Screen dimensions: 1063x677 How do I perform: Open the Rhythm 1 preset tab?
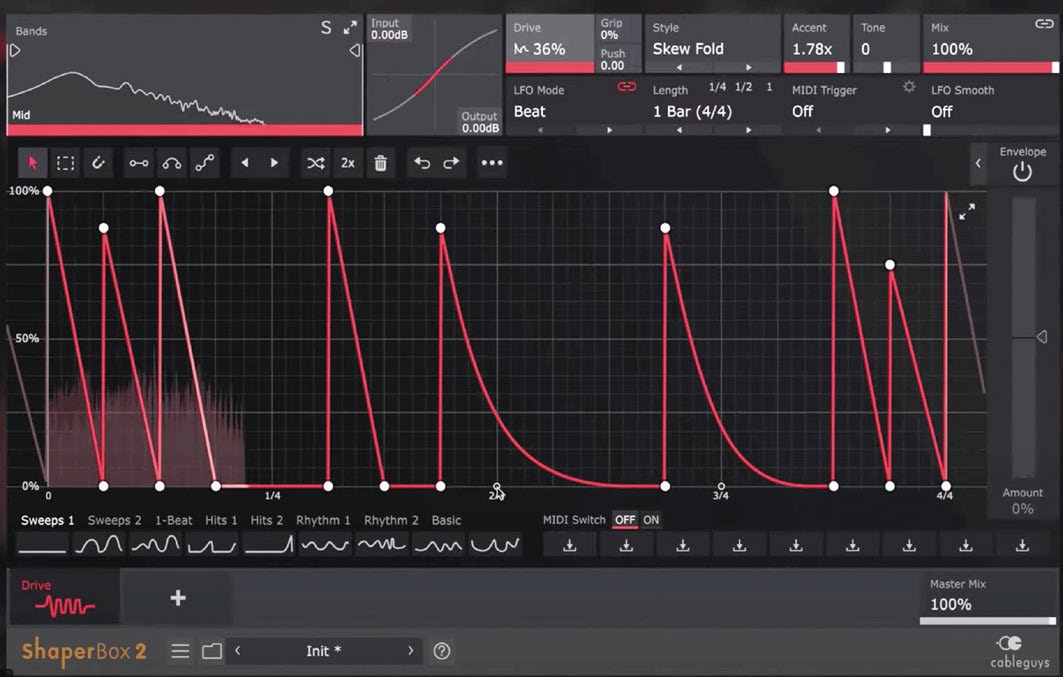coord(323,520)
